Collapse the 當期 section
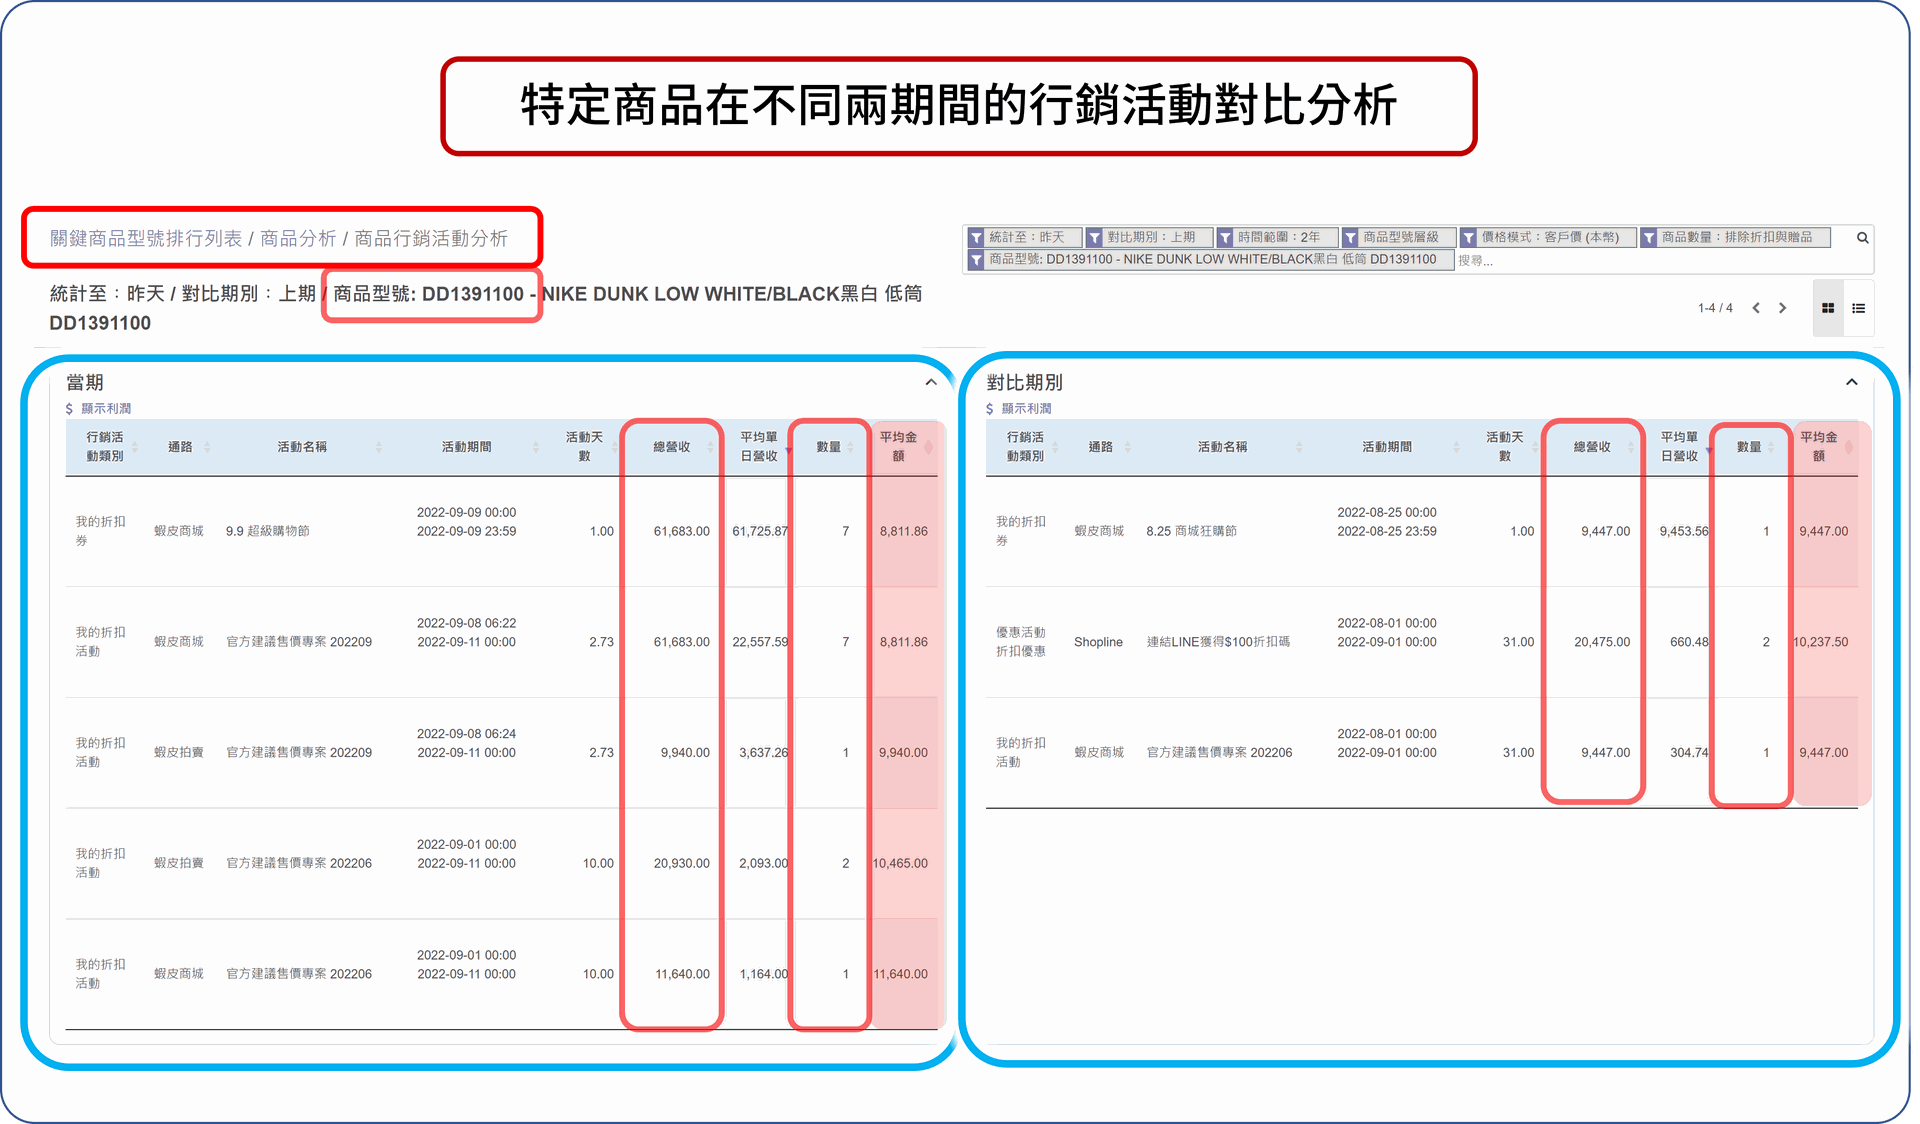The height and width of the screenshot is (1124, 1920). pos(933,381)
